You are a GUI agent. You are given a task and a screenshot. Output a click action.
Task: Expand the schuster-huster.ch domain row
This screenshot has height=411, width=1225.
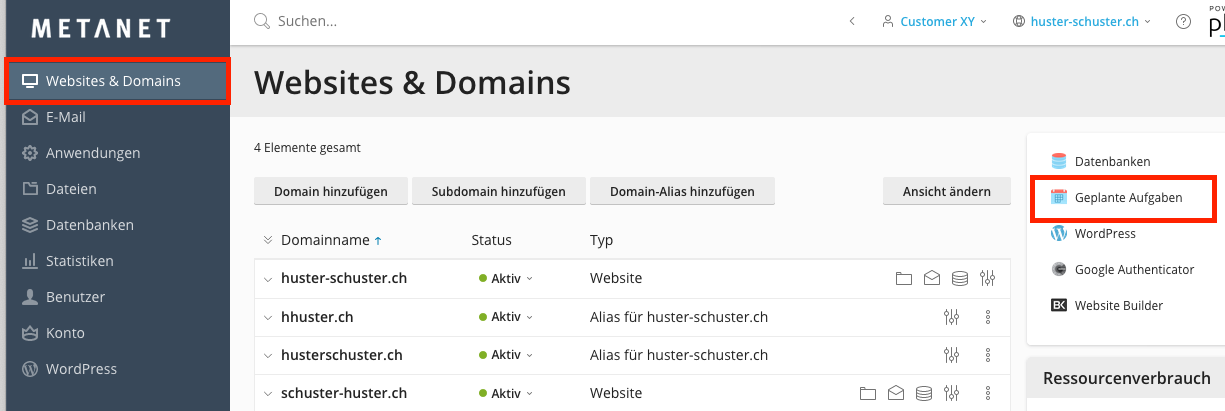268,393
